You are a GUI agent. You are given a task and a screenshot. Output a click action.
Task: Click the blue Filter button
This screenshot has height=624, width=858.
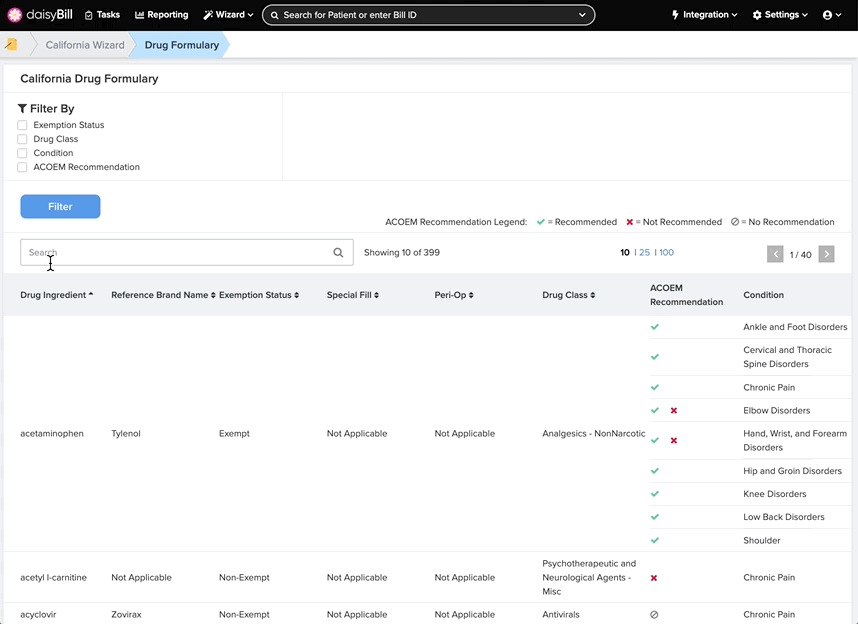click(x=60, y=206)
